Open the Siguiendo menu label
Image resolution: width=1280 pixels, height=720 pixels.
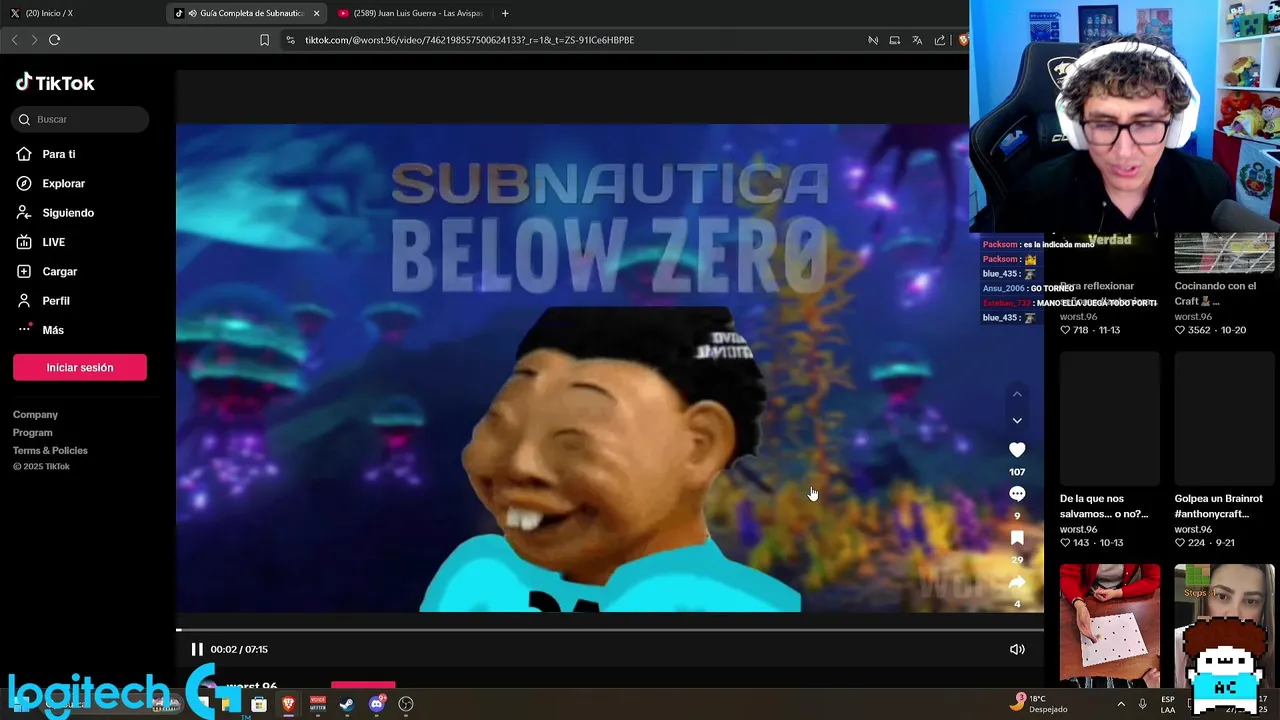point(68,212)
